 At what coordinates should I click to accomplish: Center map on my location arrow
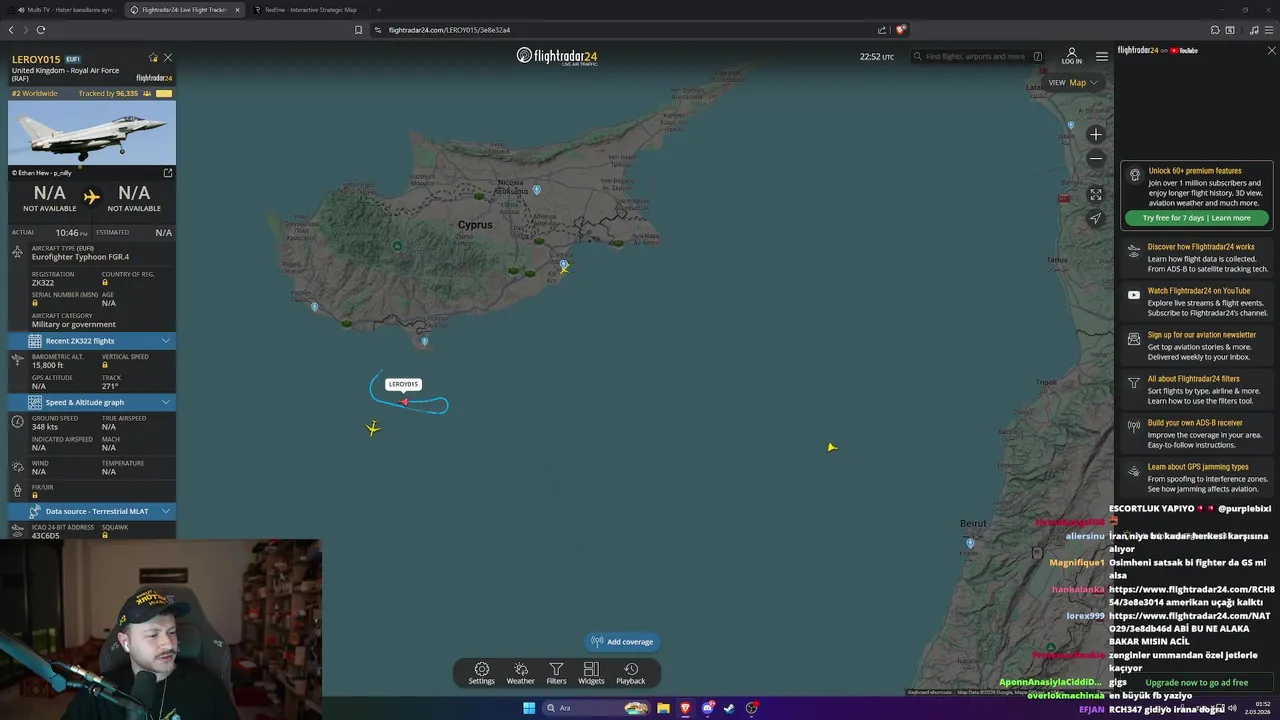(x=1096, y=218)
